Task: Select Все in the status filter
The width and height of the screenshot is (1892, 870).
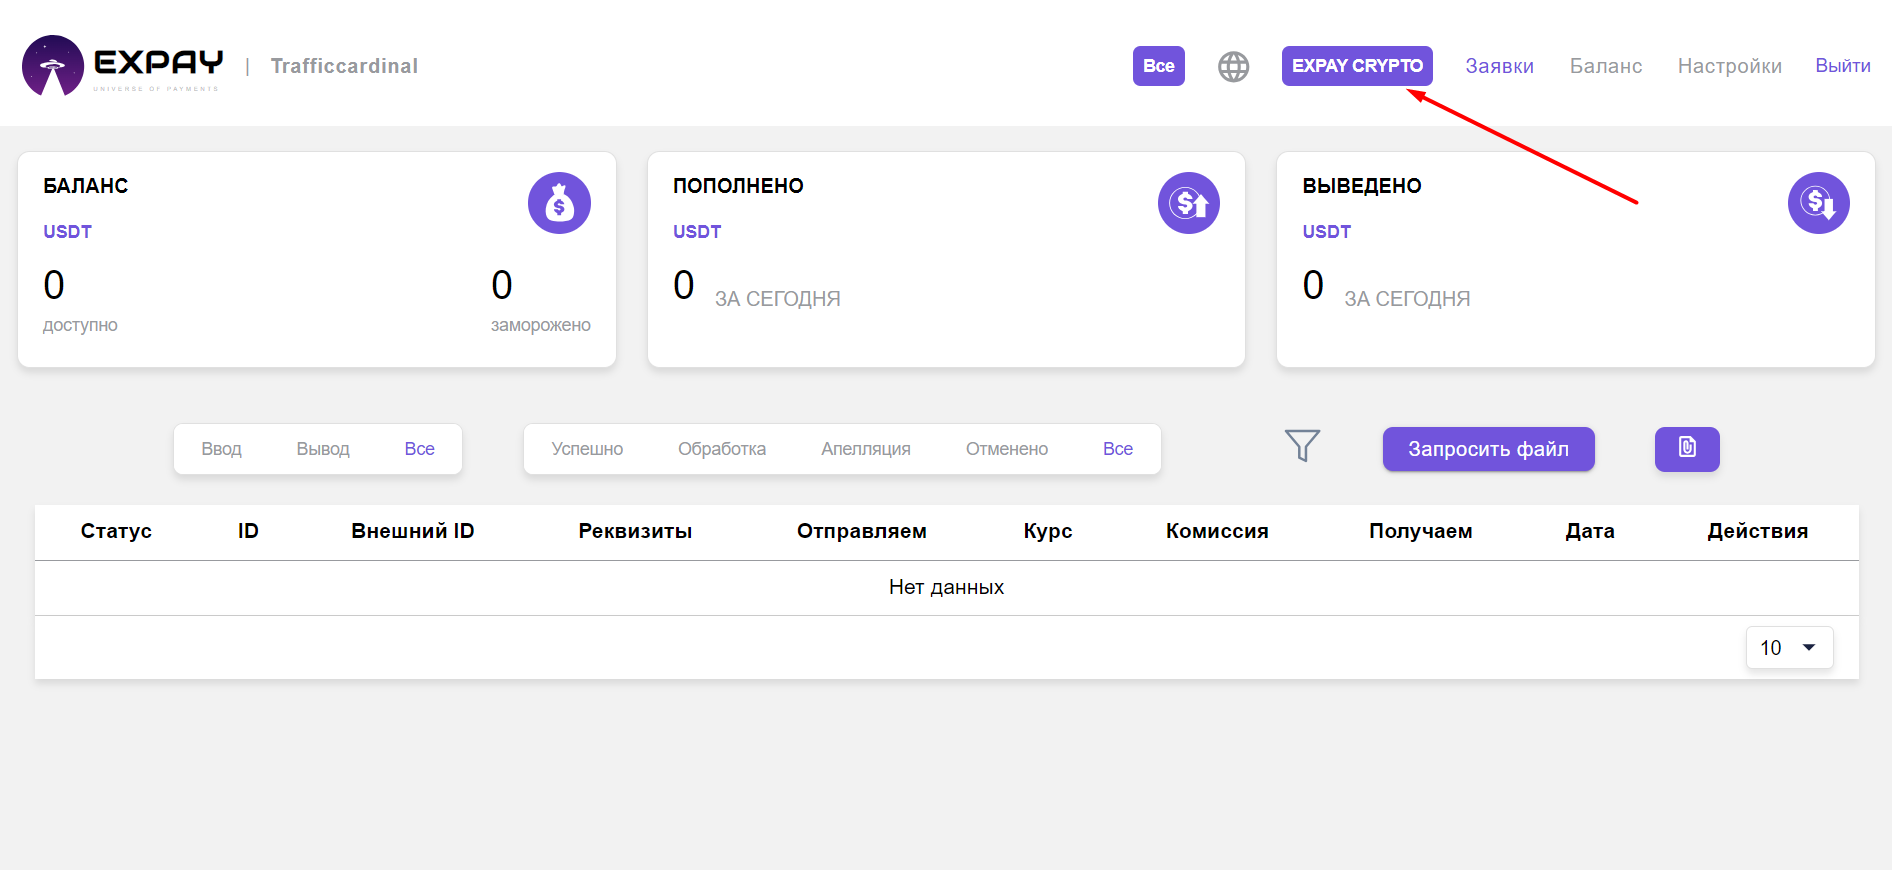Action: [x=1117, y=449]
